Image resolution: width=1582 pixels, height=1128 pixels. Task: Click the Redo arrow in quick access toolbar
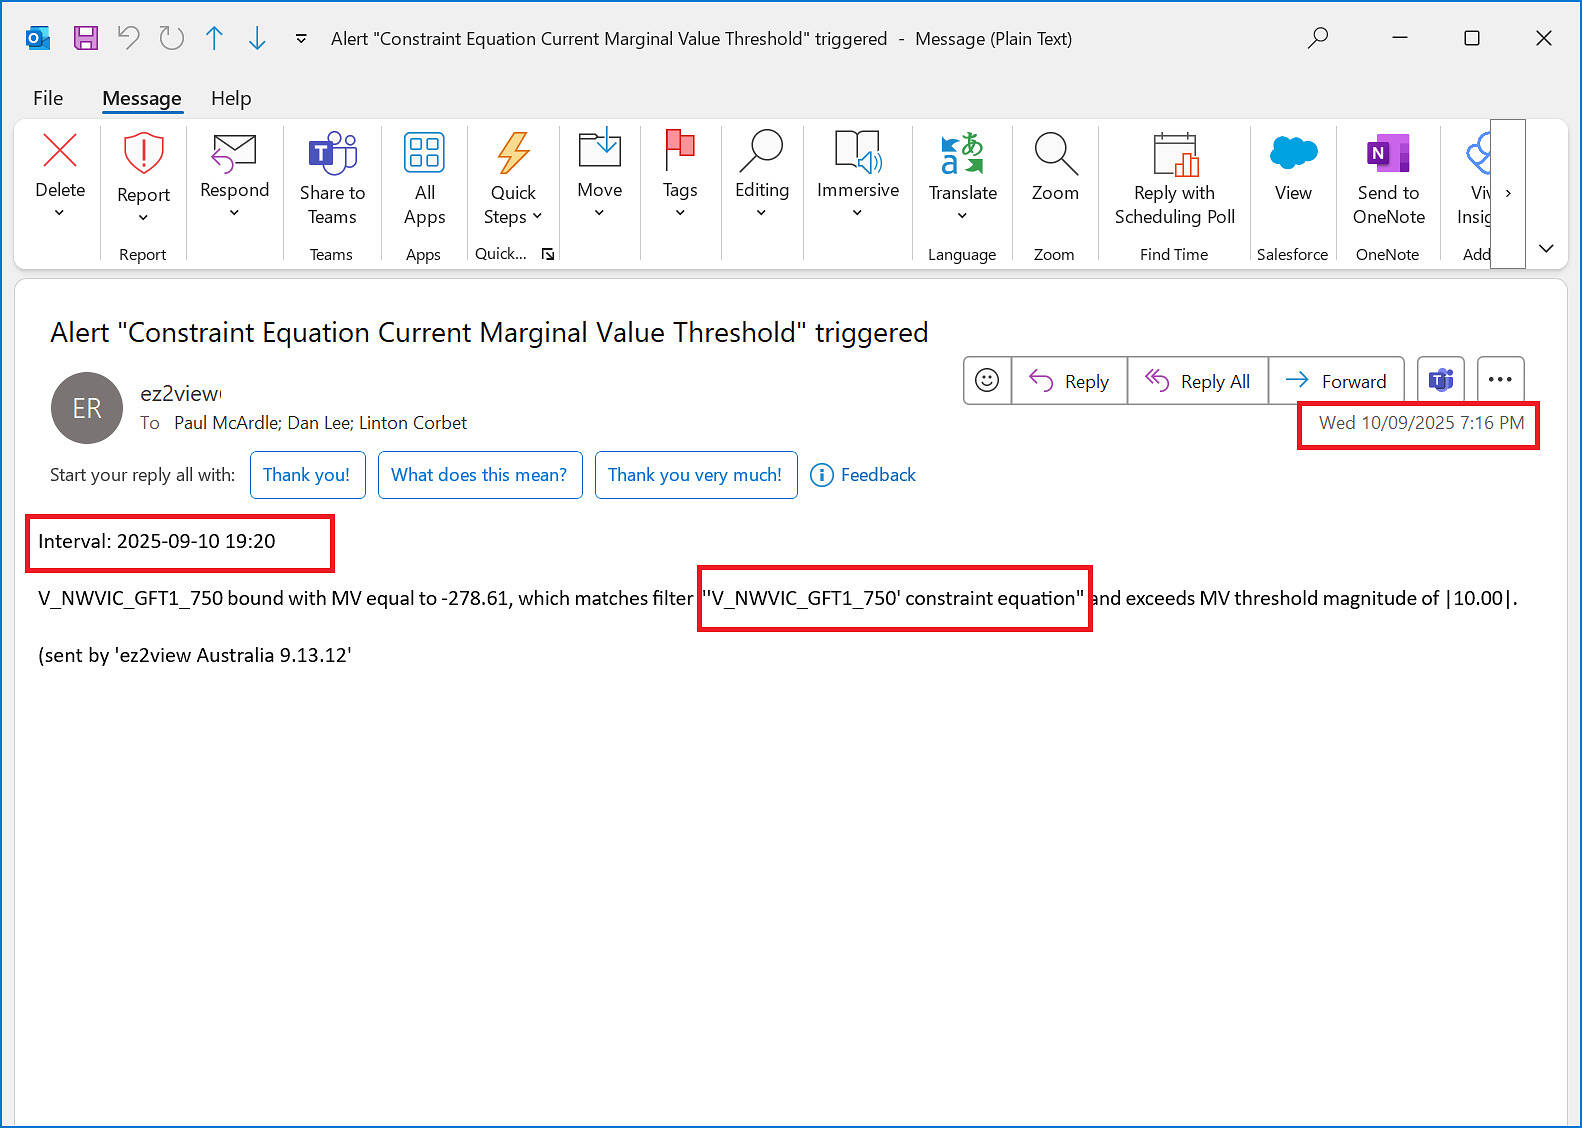coord(172,38)
